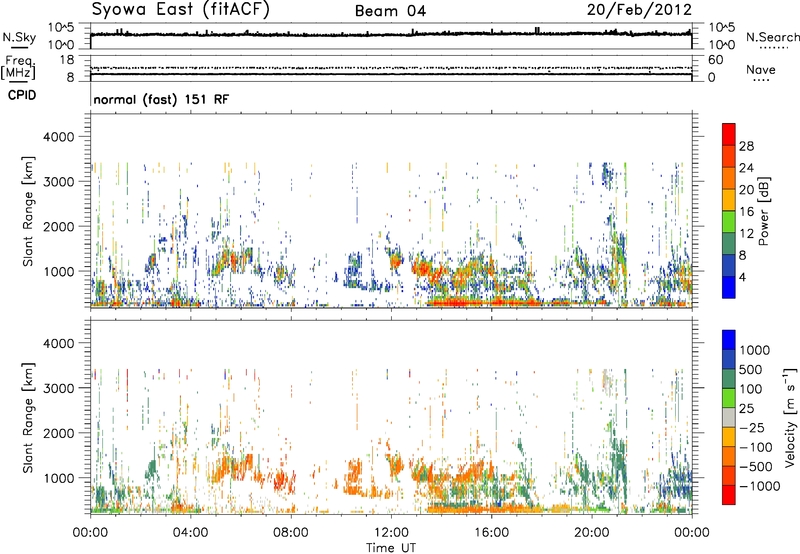Click the '12' Power colorbar label

pyautogui.click(x=746, y=234)
